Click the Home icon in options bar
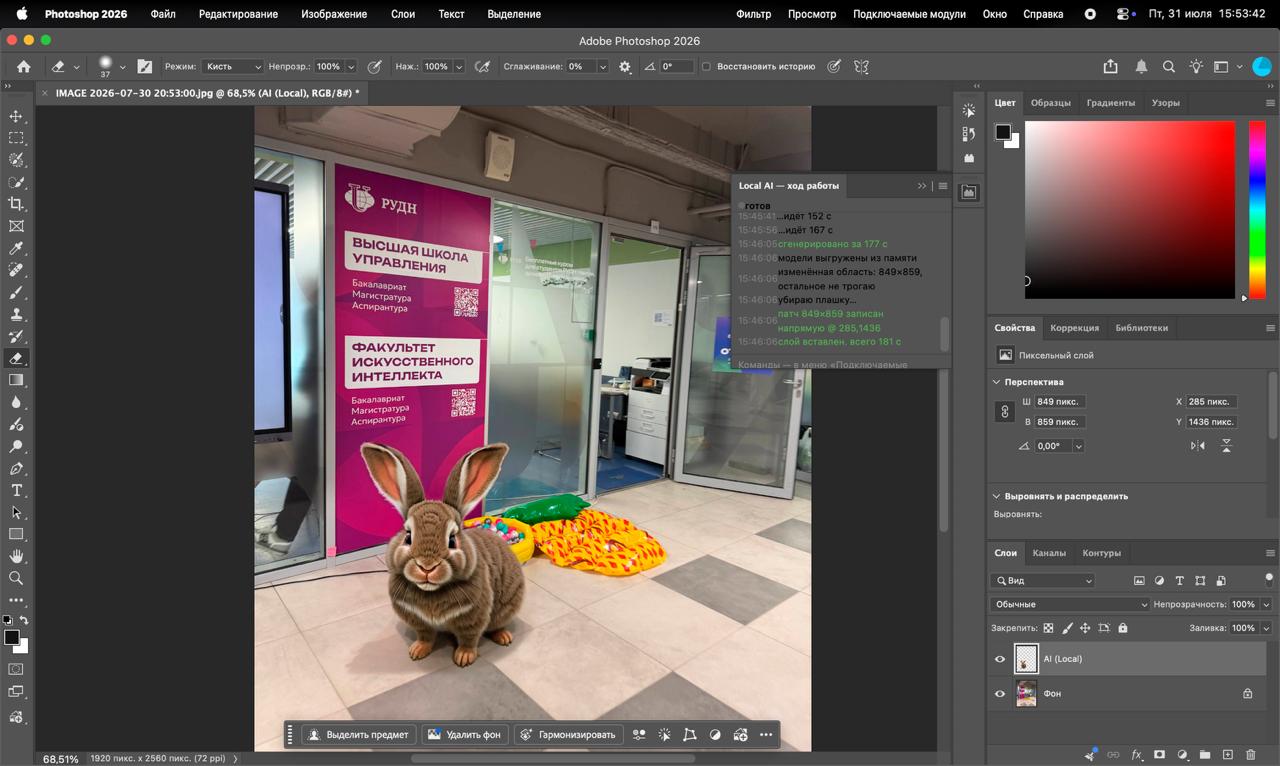The image size is (1280, 766). [x=24, y=67]
